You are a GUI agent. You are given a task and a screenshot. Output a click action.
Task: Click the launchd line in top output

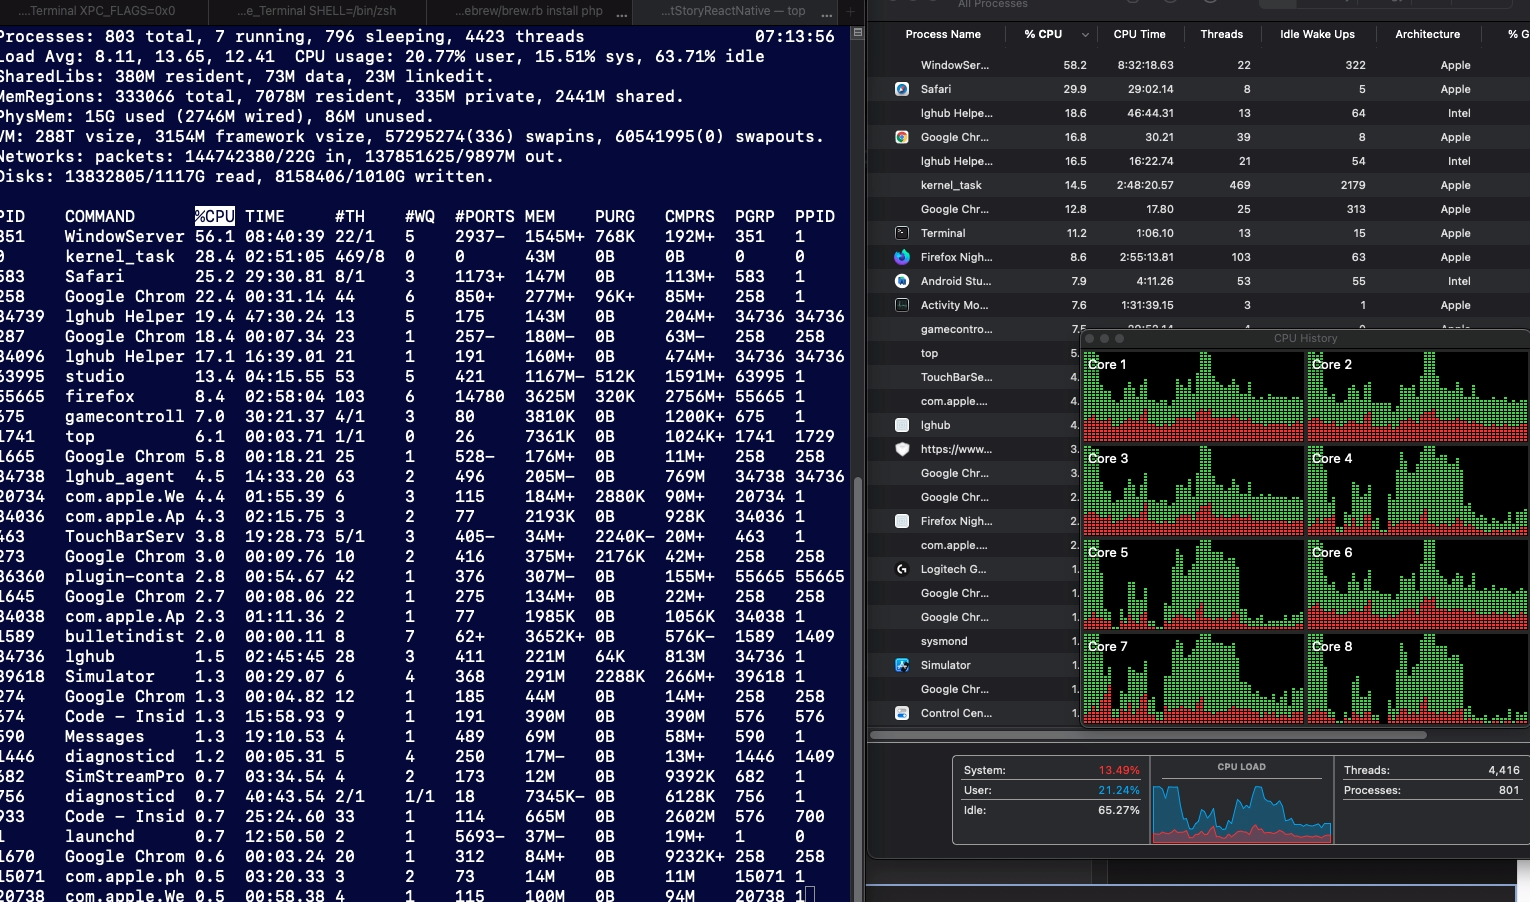[423, 836]
